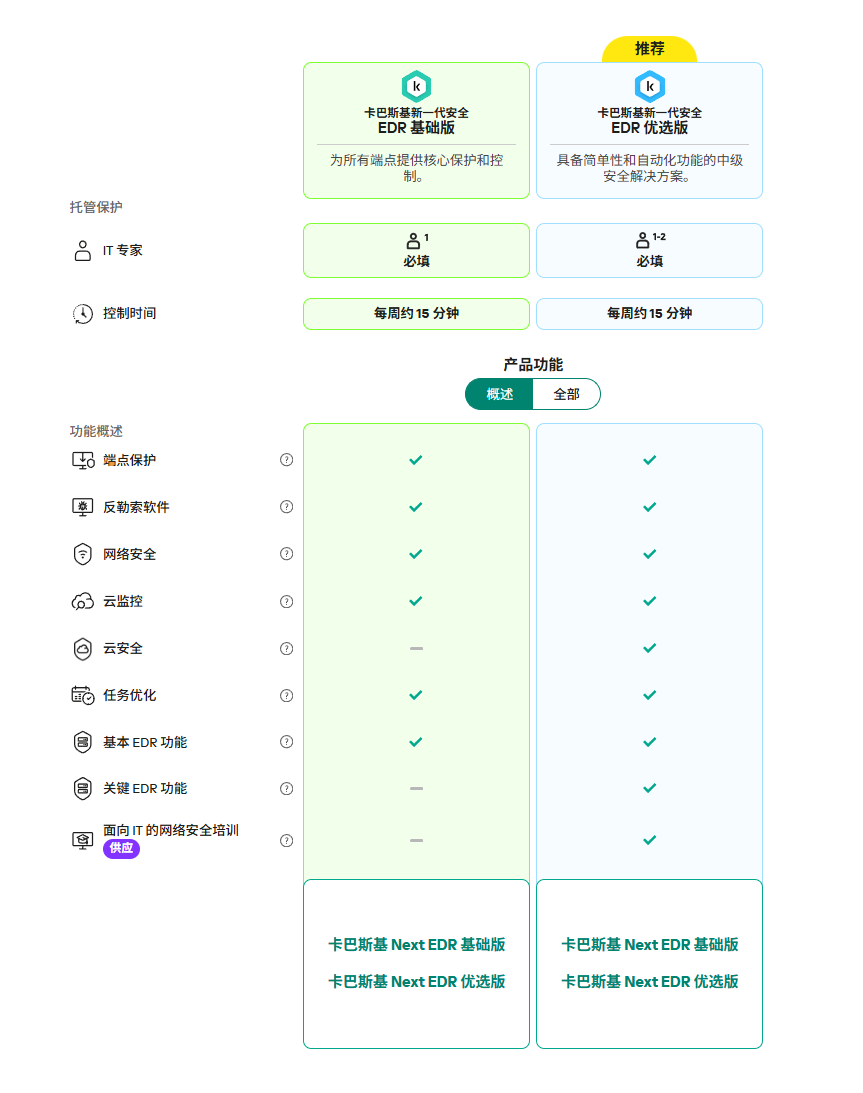863x1093 pixels.
Task: Click the yellow 推荐 recommended tag
Action: click(649, 48)
